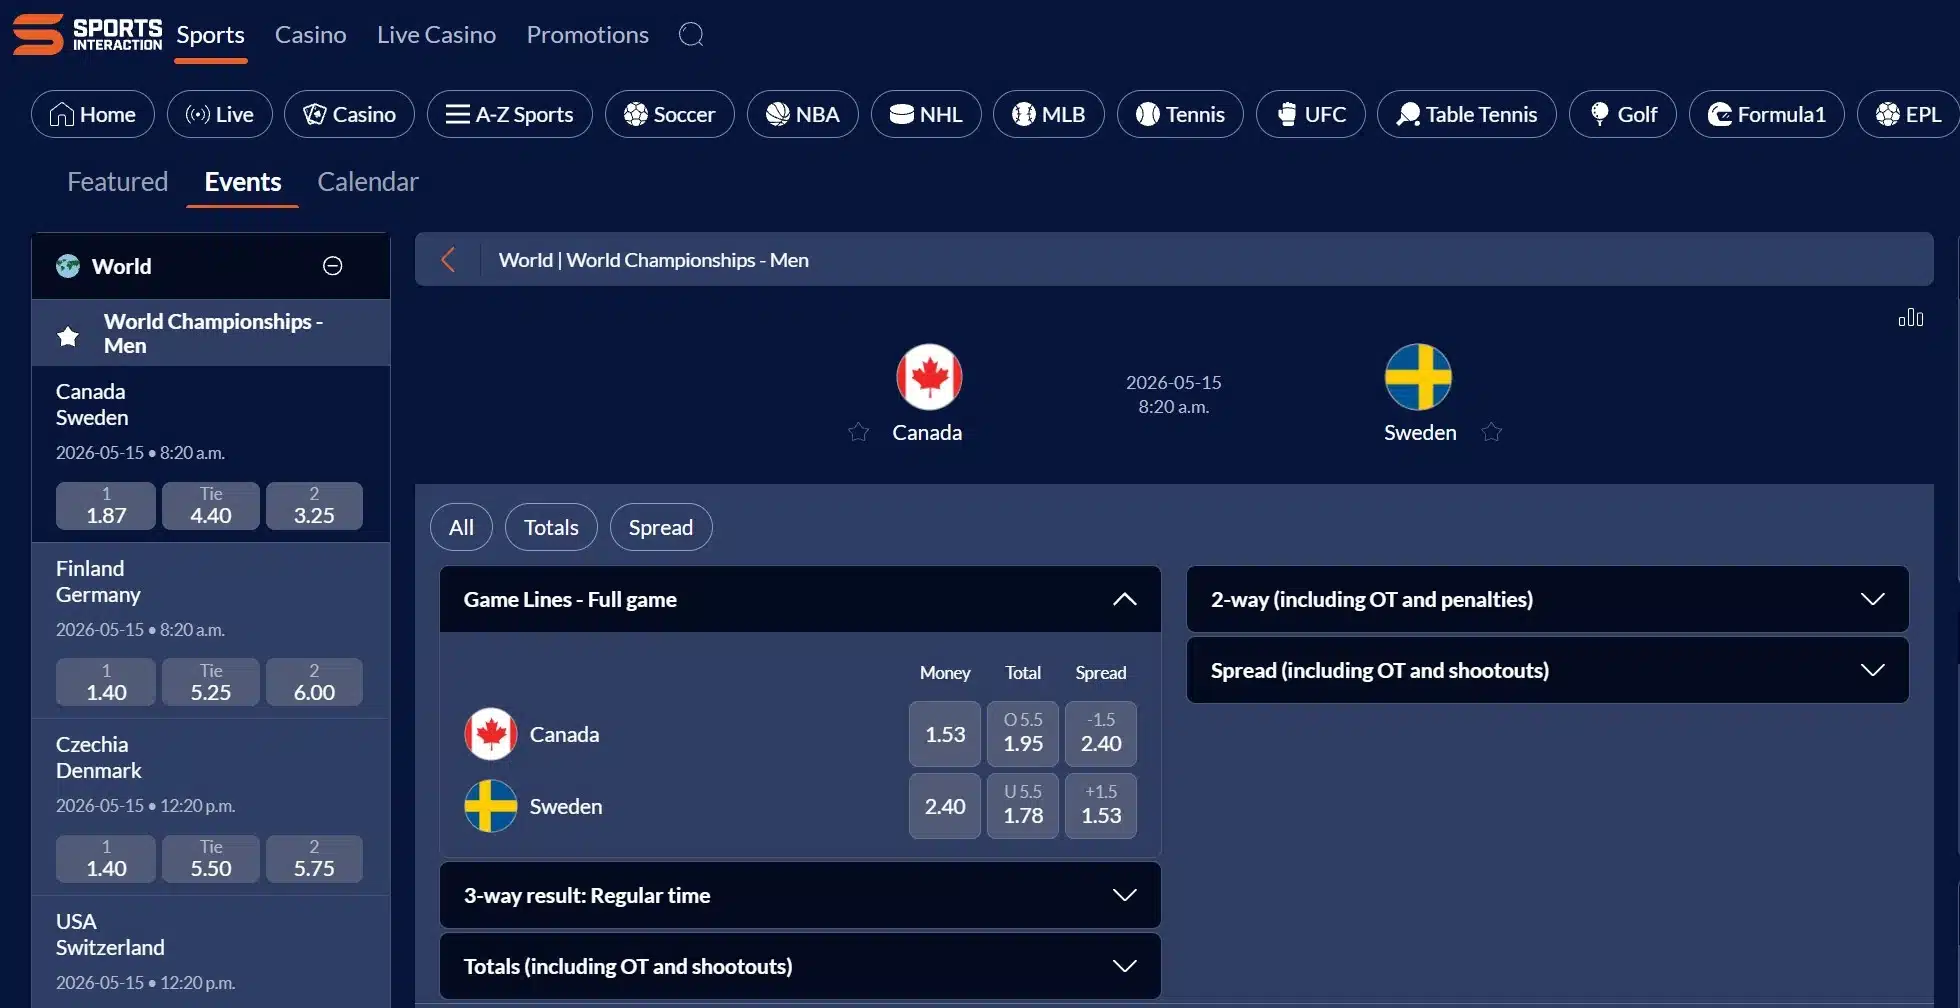The width and height of the screenshot is (1960, 1008).
Task: Open the Home category pill
Action: click(93, 114)
